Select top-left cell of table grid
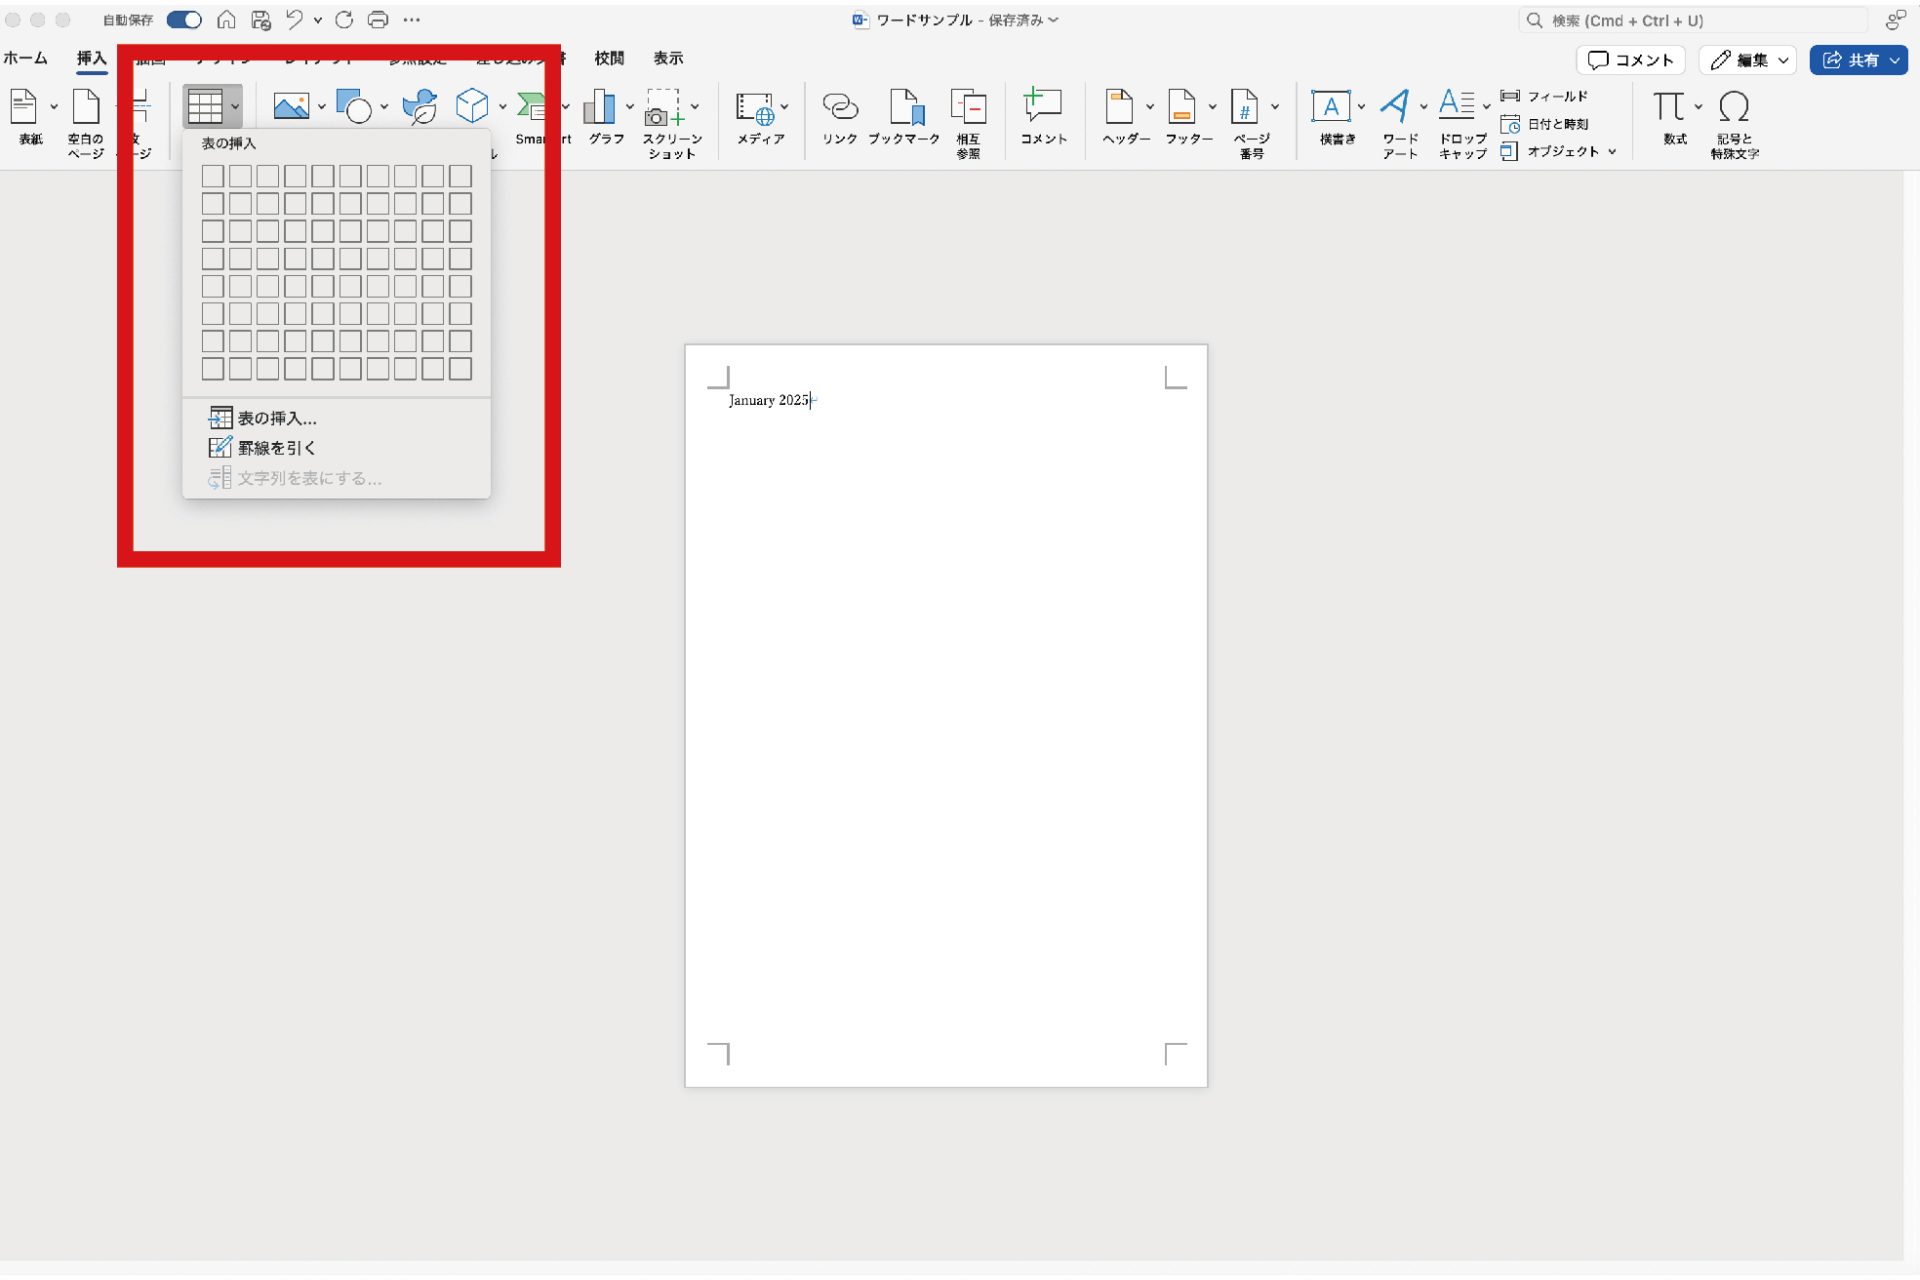 click(x=213, y=177)
